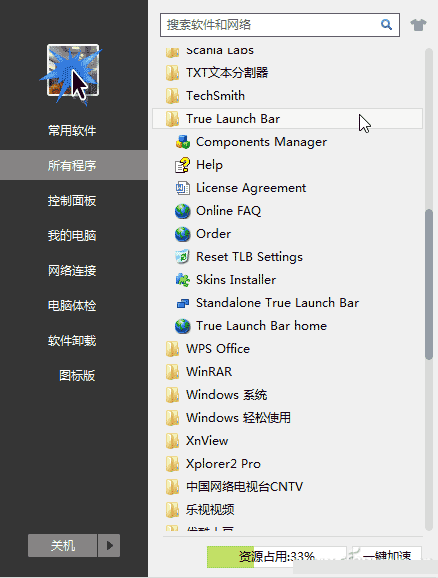438x578 pixels.
Task: Click True Launch Bar home globe icon
Action: click(182, 326)
